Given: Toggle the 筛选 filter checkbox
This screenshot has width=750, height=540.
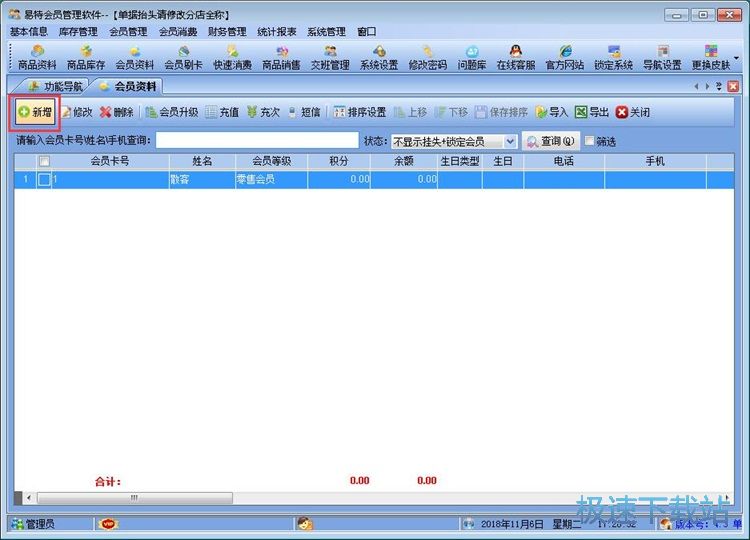Looking at the screenshot, I should (589, 141).
